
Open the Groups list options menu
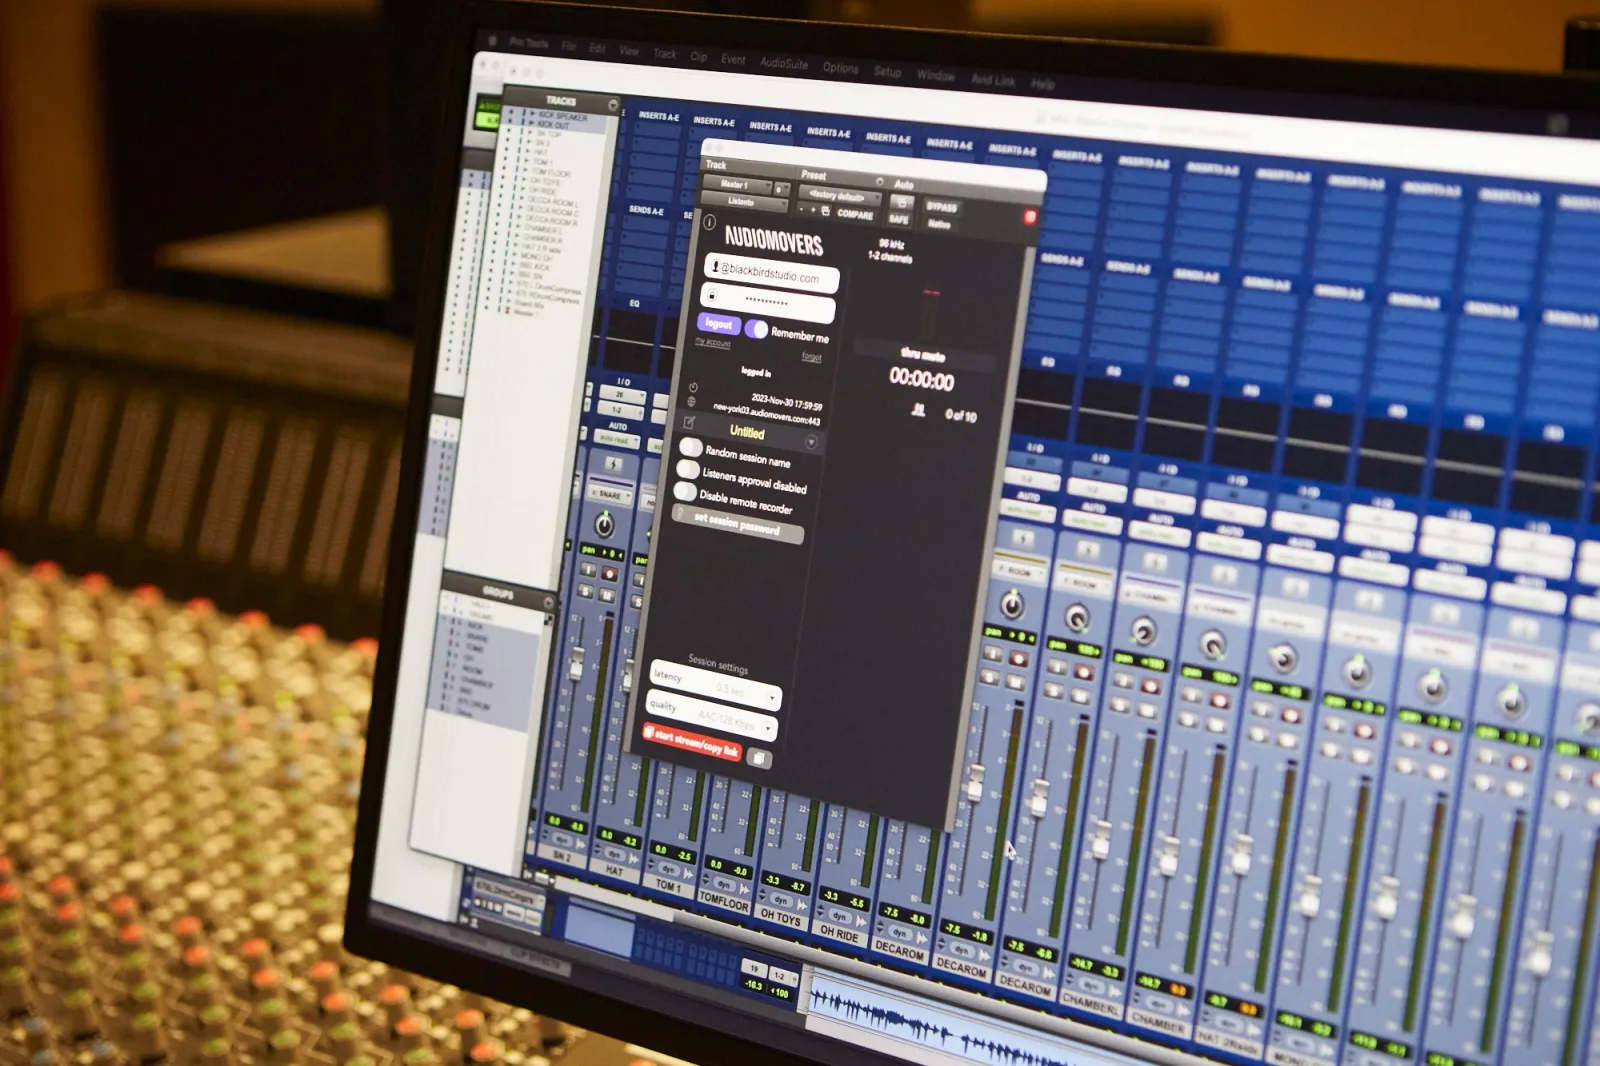pyautogui.click(x=548, y=602)
